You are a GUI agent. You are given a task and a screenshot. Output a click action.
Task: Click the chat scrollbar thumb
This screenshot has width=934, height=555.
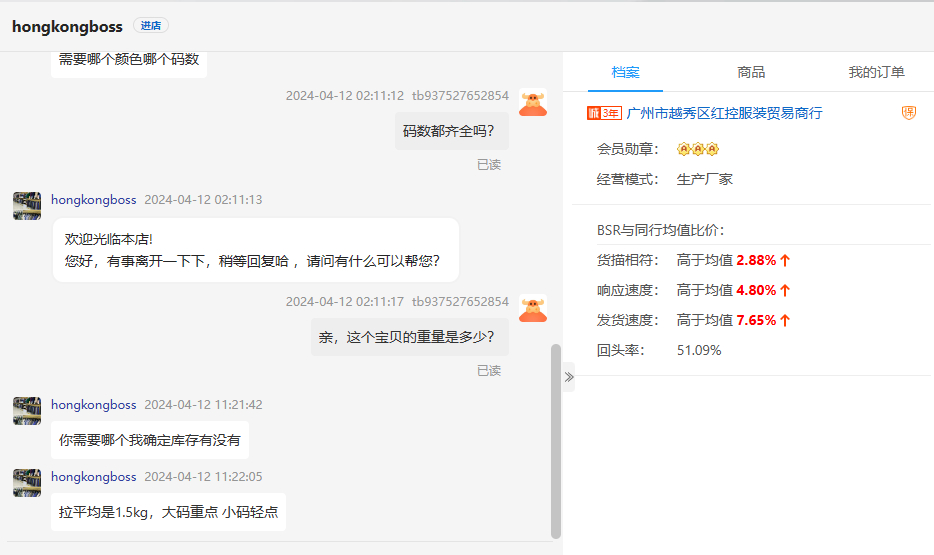click(x=556, y=440)
